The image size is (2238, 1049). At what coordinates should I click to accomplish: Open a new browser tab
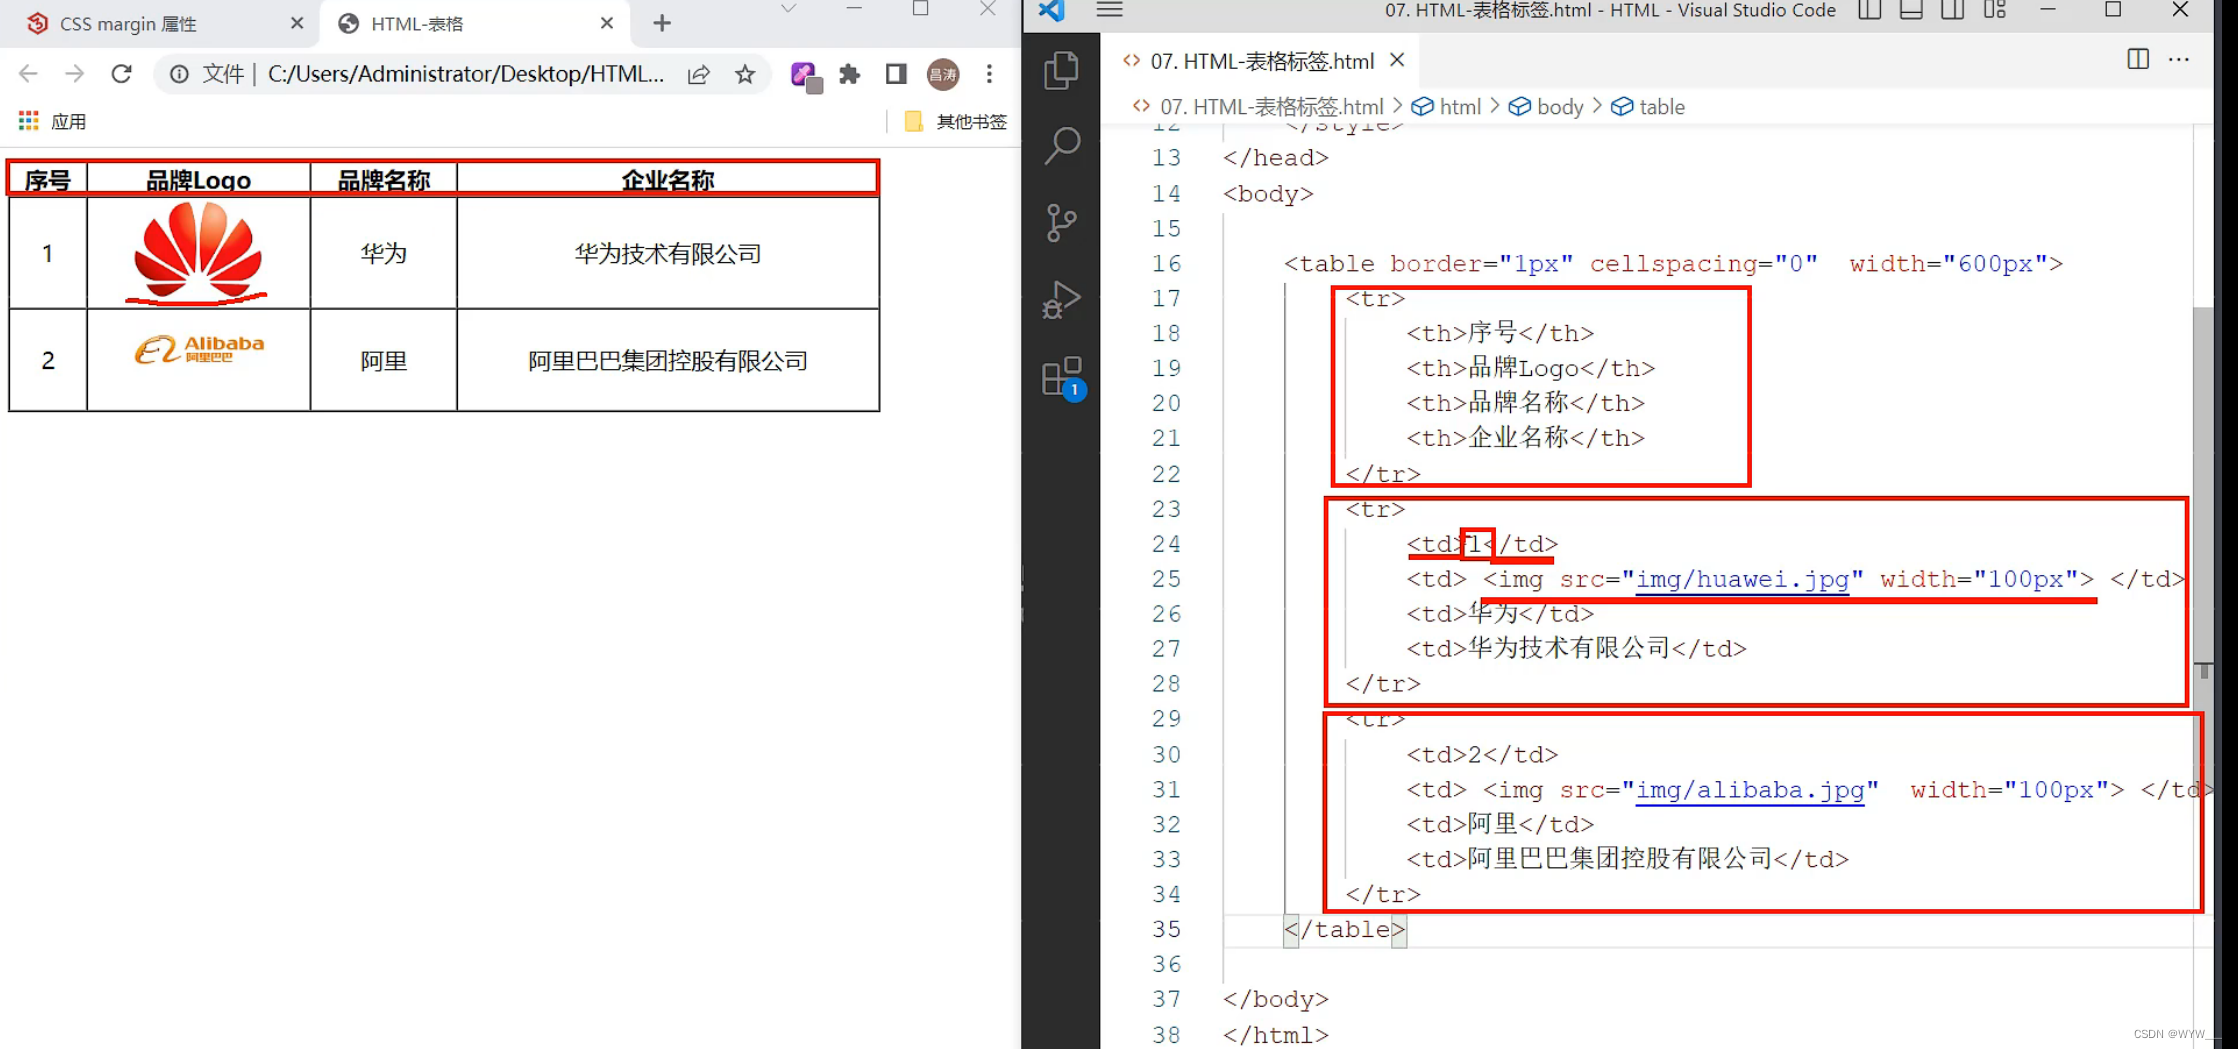(662, 23)
